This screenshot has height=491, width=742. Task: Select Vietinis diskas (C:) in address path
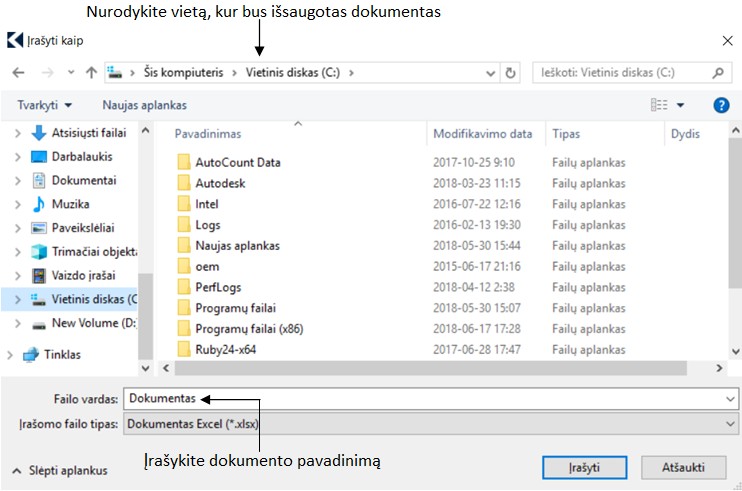point(292,72)
